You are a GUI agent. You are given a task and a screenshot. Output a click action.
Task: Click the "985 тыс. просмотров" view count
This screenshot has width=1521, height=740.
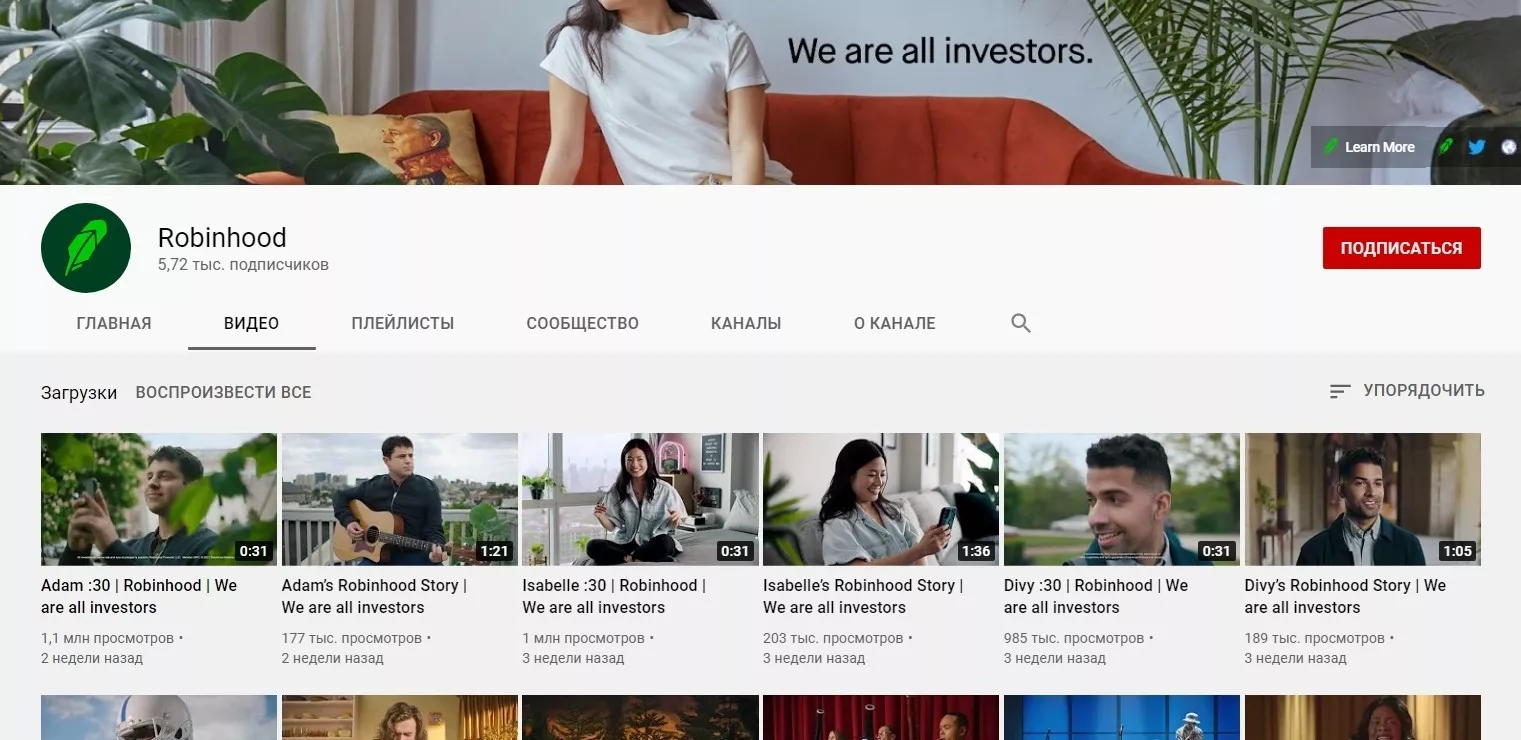(1074, 638)
